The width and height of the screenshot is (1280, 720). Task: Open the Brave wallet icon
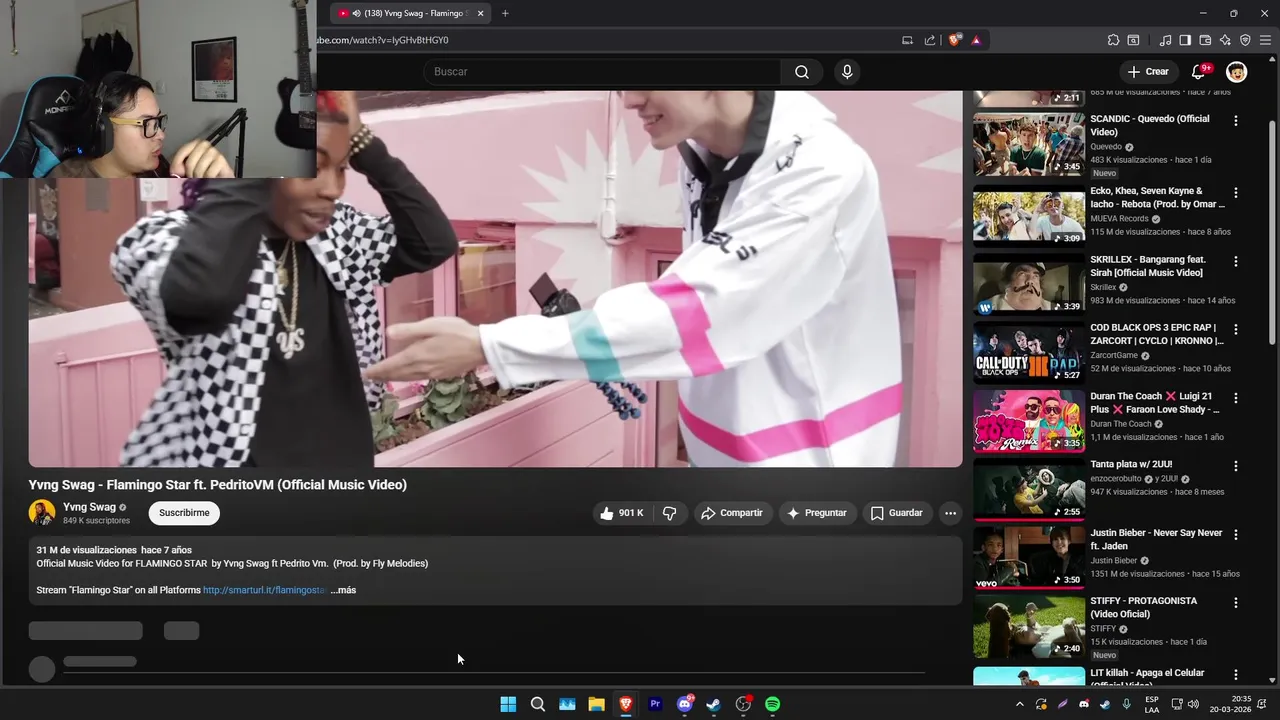[x=1205, y=40]
